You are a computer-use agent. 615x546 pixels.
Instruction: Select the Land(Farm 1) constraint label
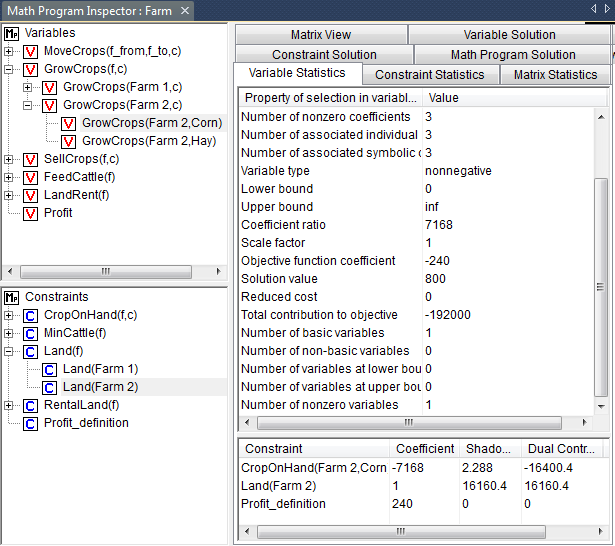100,369
